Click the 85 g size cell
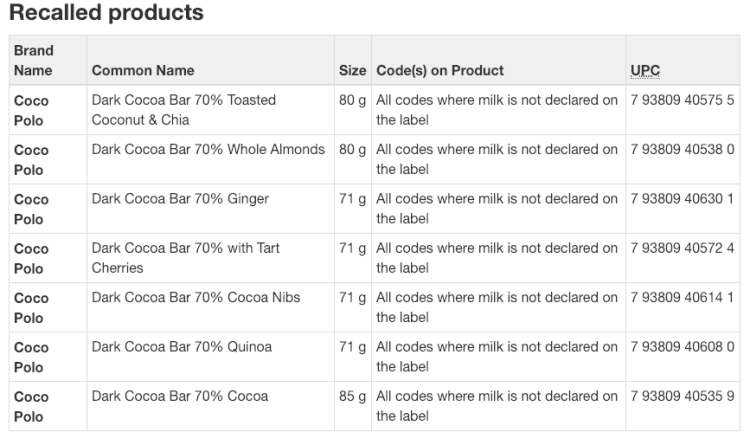Screen dimensions: 750x445 [353, 396]
